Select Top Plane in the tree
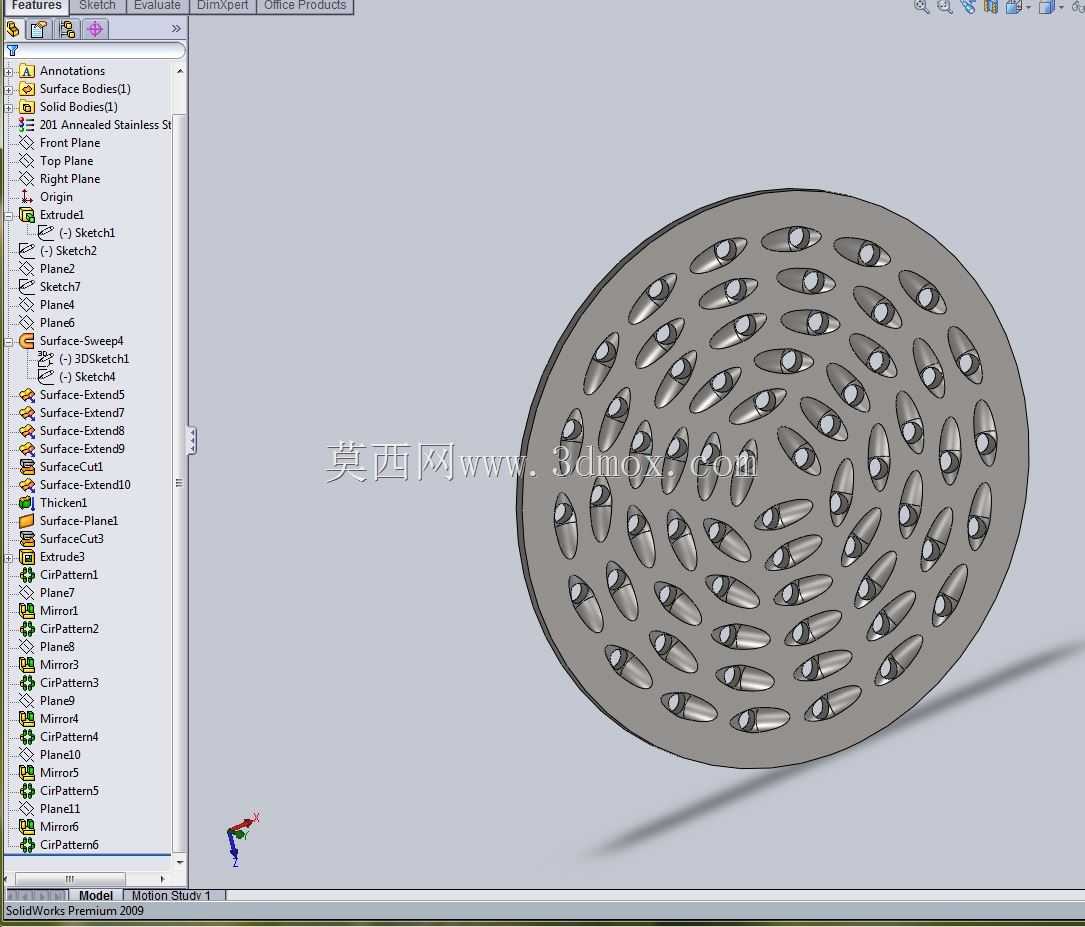 pos(66,160)
